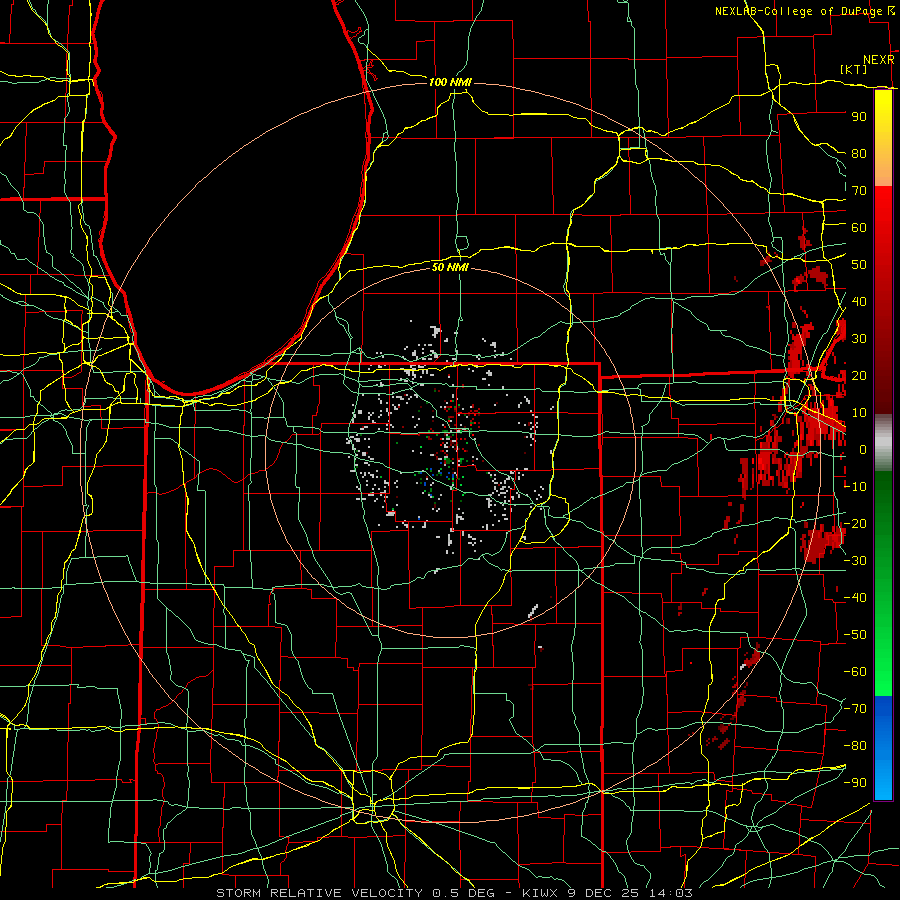This screenshot has height=900, width=900.
Task: Click the 0 value on velocity scale
Action: point(863,449)
